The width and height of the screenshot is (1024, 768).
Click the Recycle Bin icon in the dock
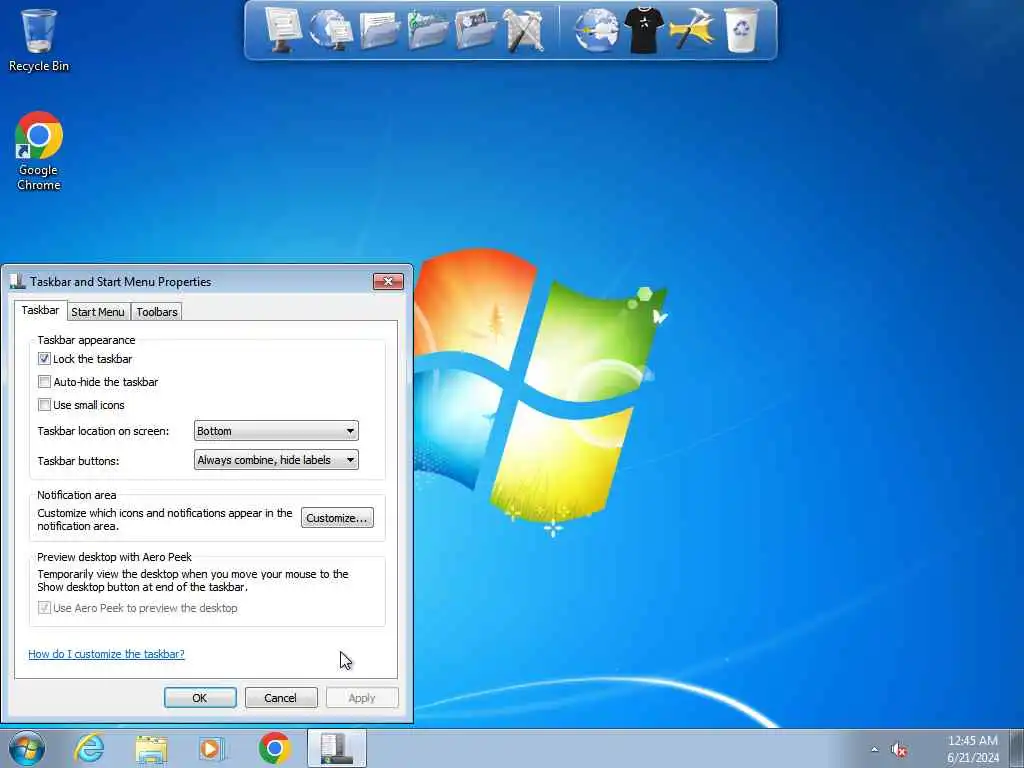741,29
